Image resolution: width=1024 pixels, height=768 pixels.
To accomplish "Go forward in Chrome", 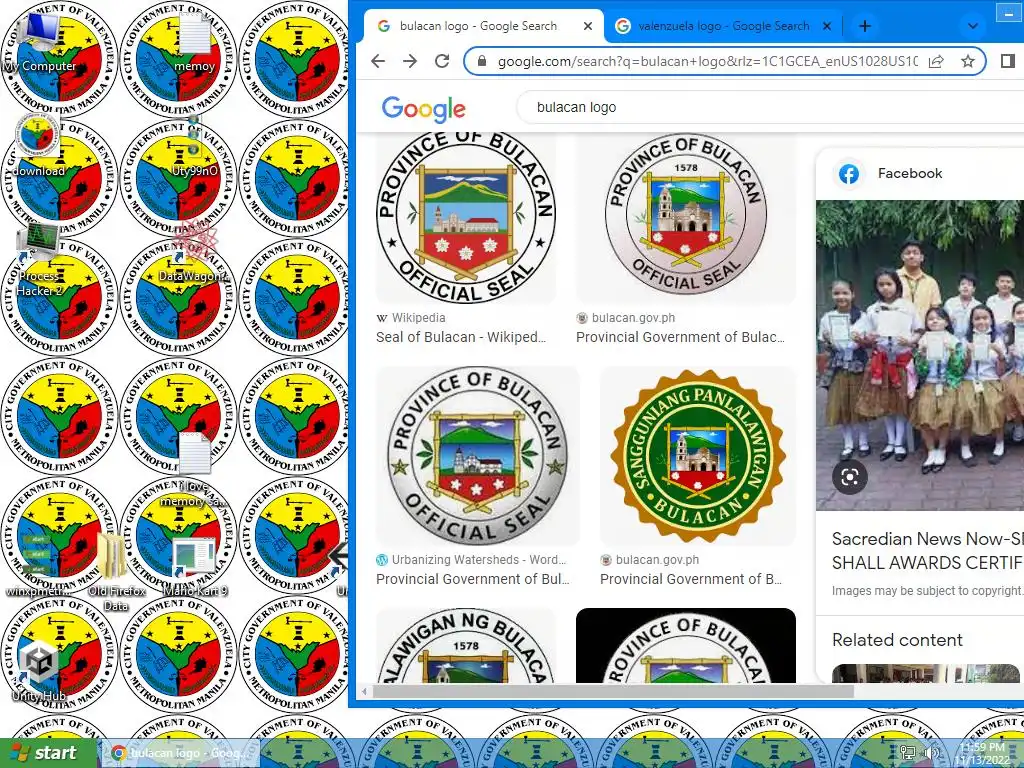I will [409, 61].
